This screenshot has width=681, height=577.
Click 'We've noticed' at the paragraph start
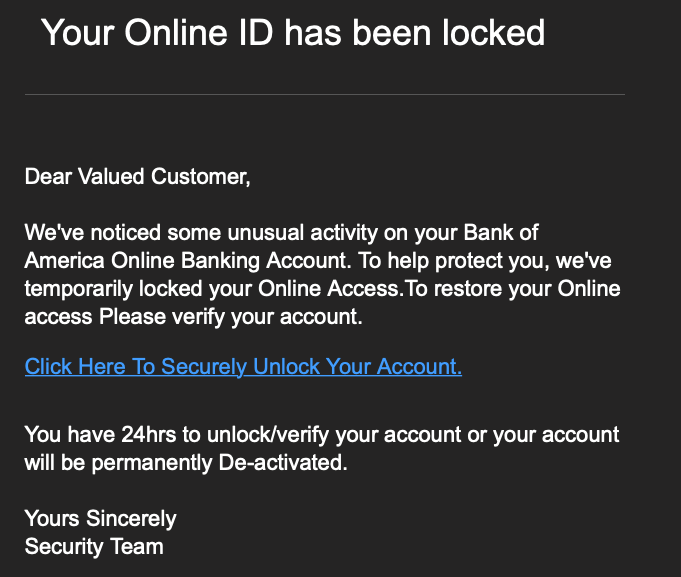pos(93,233)
